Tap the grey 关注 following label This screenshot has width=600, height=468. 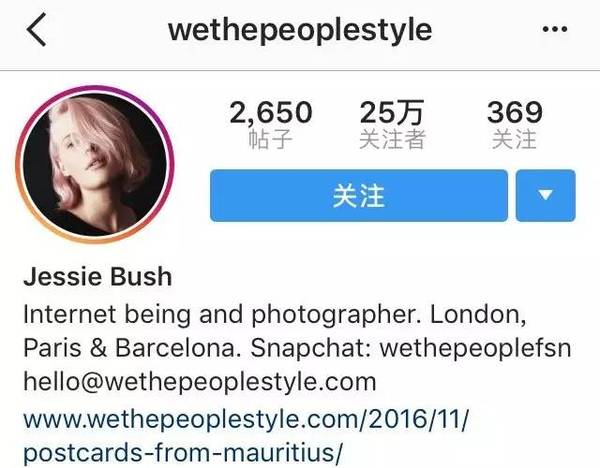(x=514, y=139)
